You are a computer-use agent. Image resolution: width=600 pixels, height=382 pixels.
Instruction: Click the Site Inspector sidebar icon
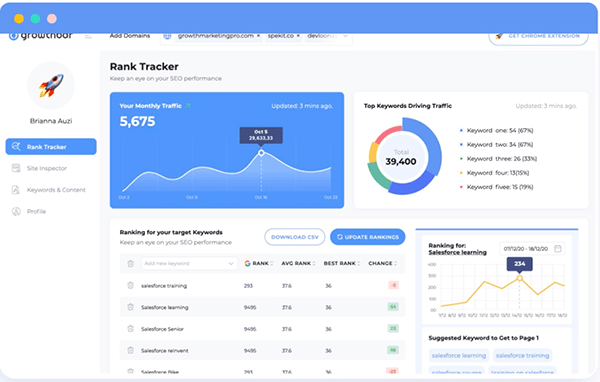[x=16, y=168]
